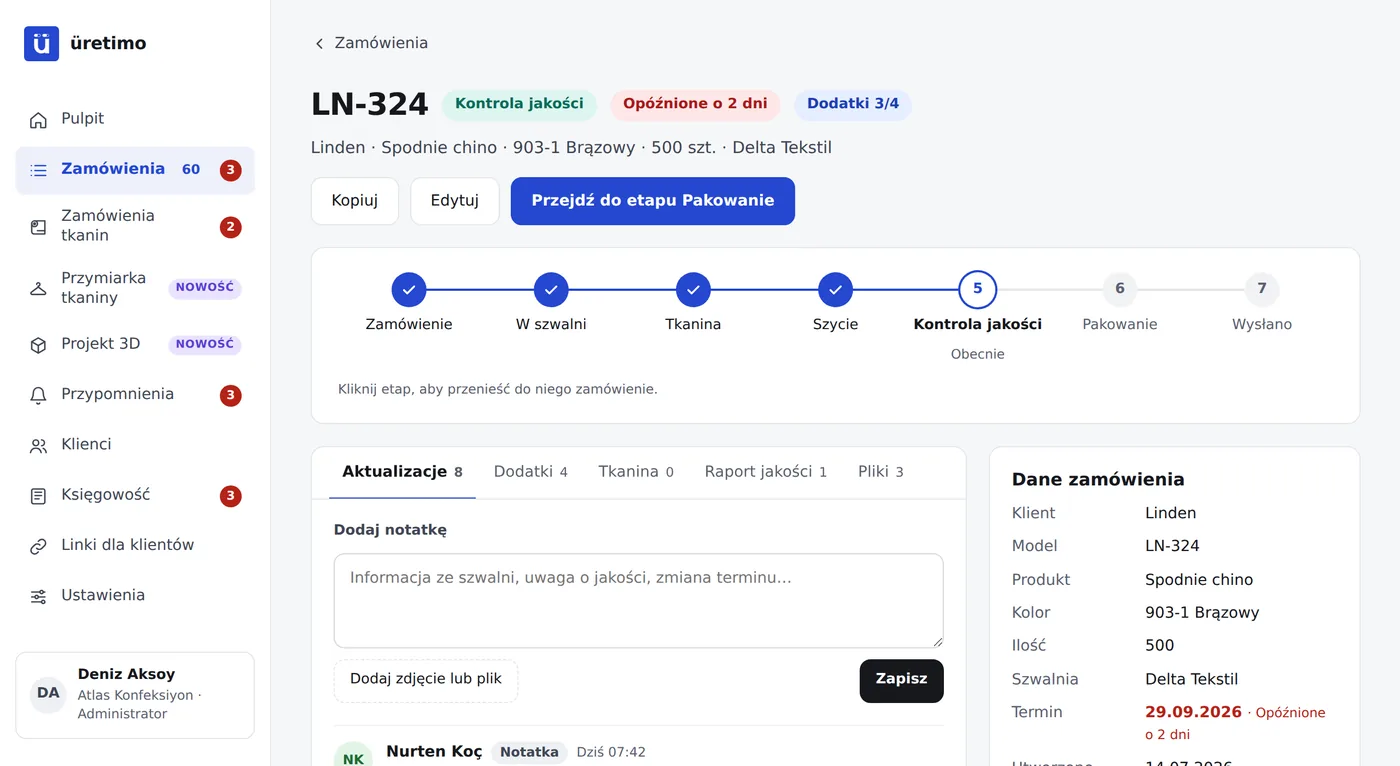The height and width of the screenshot is (766, 1400).
Task: Select the W szwalni stage checkmark
Action: tap(551, 290)
